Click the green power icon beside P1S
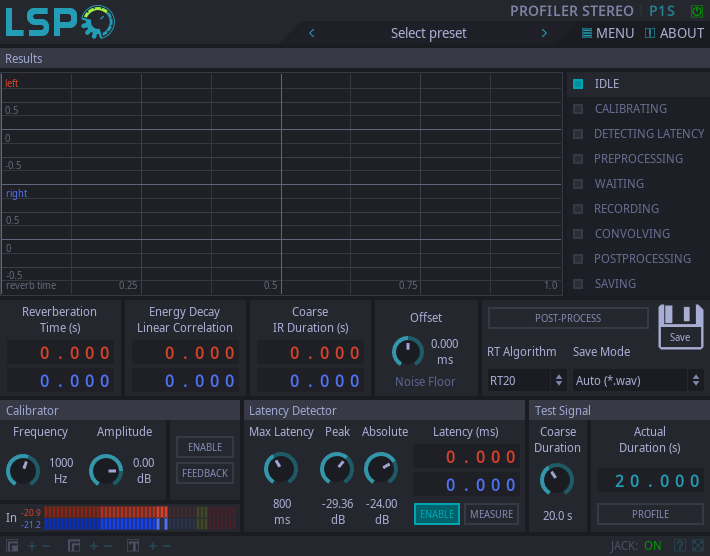This screenshot has width=710, height=556. 697,11
